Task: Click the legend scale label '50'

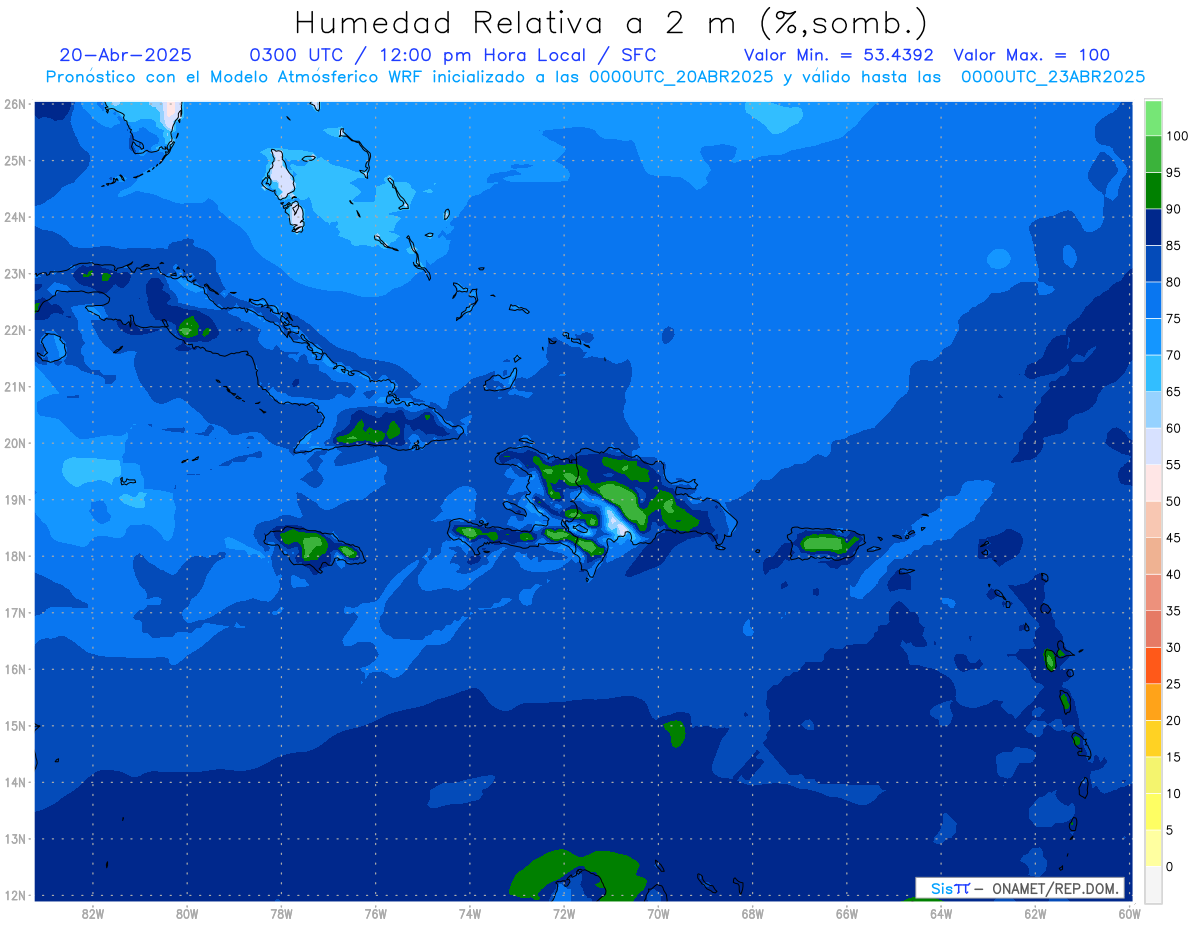Action: [x=1173, y=501]
